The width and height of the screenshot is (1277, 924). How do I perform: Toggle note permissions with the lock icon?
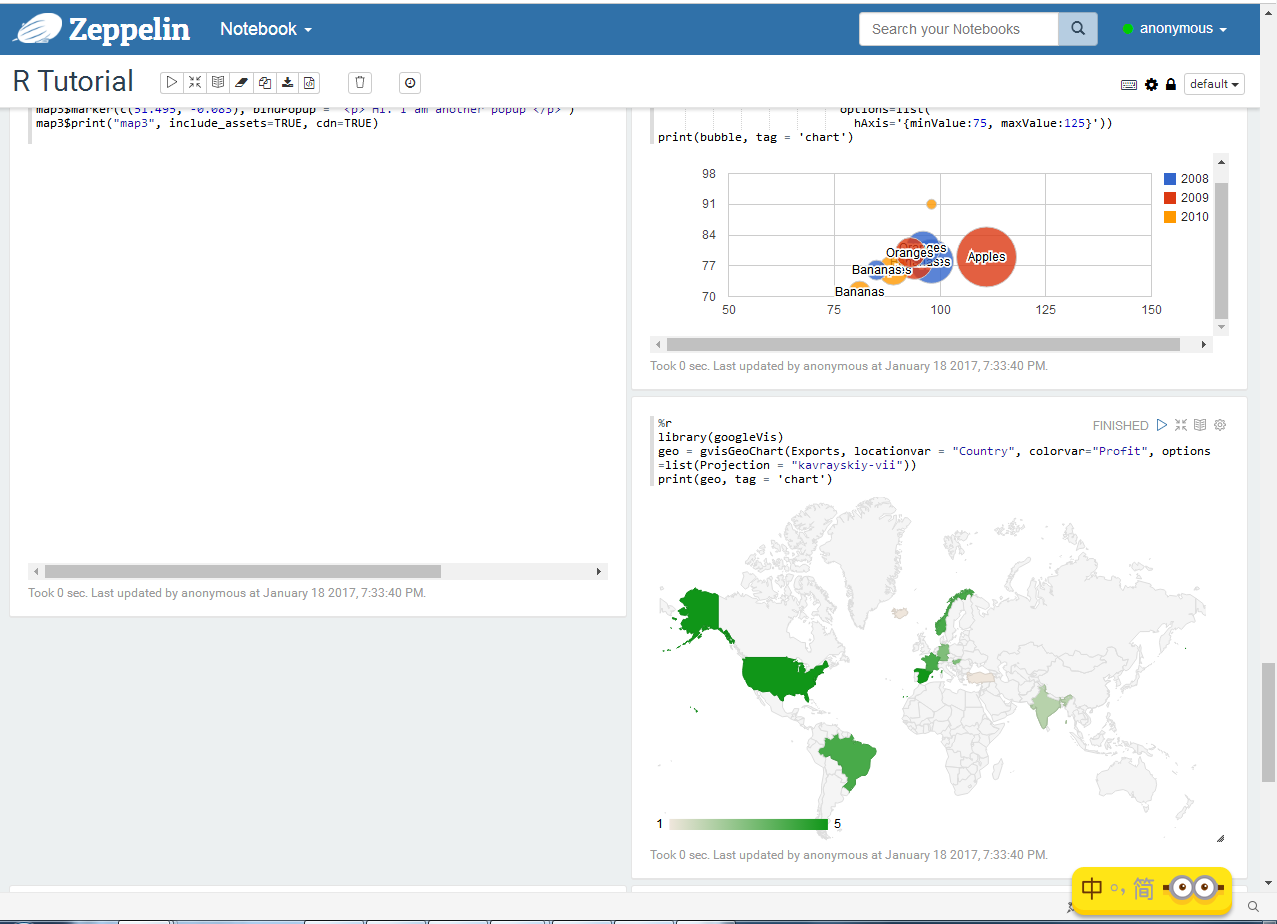pos(1168,84)
